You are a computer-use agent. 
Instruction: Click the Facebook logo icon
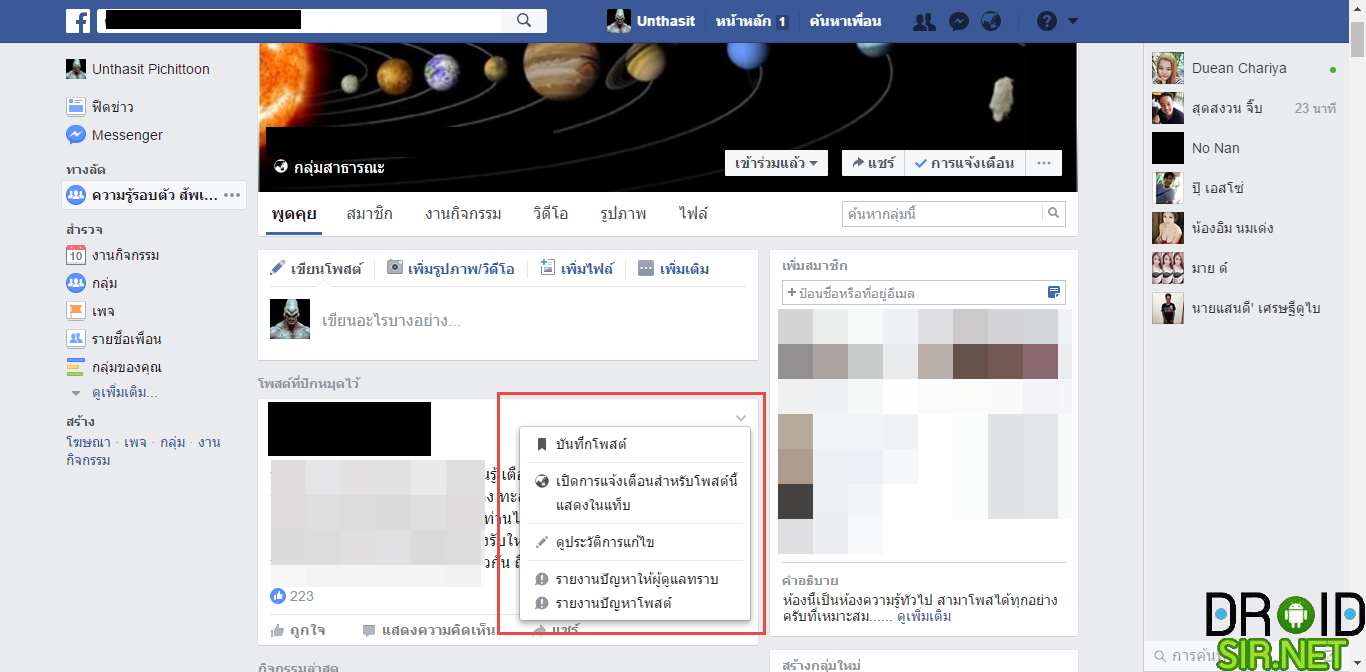click(78, 21)
